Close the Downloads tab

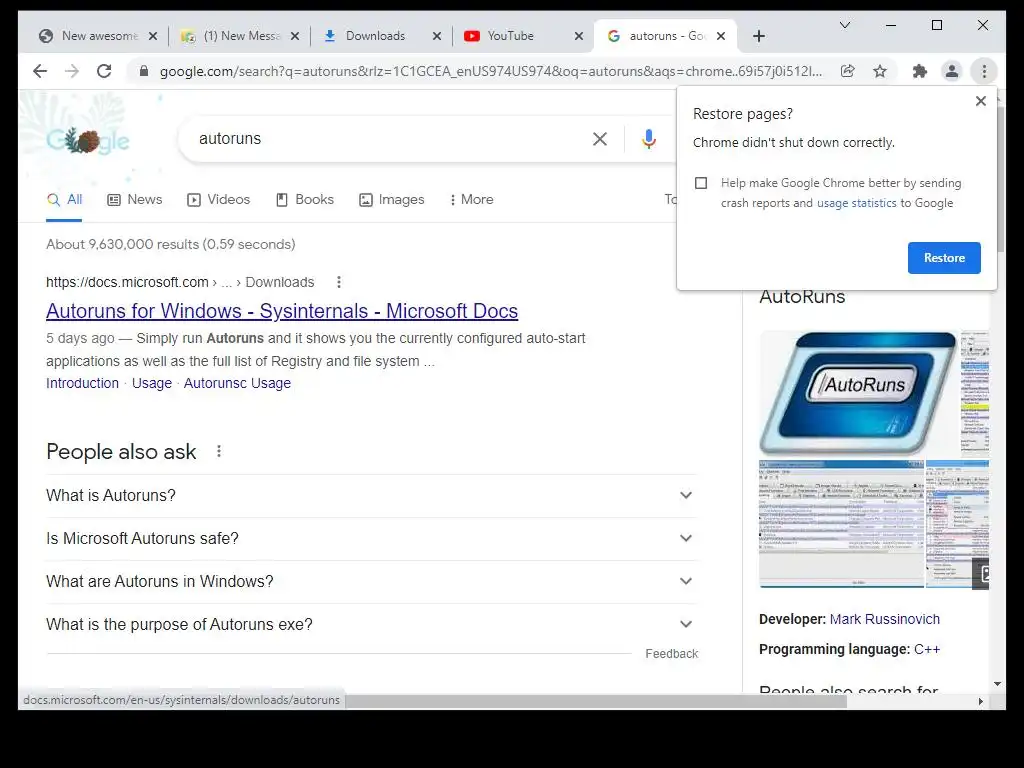(437, 36)
